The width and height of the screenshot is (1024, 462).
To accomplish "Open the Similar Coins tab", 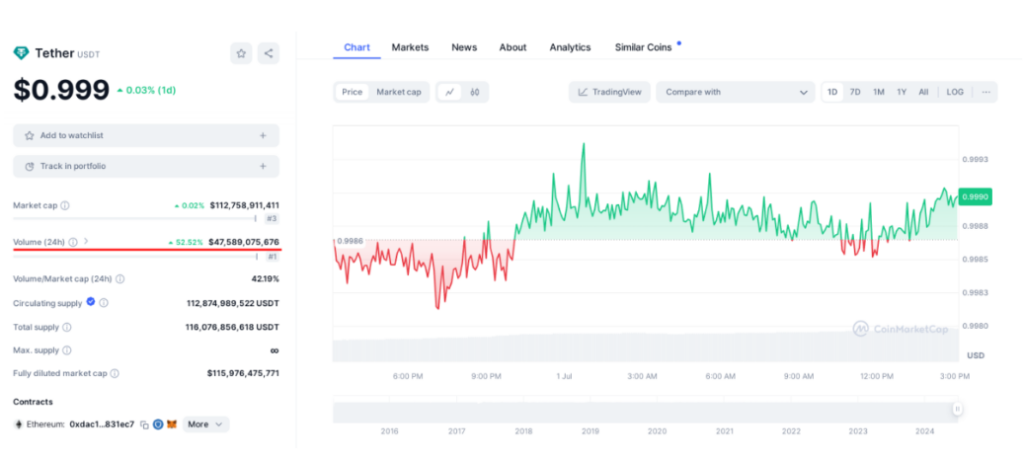I will pos(643,47).
